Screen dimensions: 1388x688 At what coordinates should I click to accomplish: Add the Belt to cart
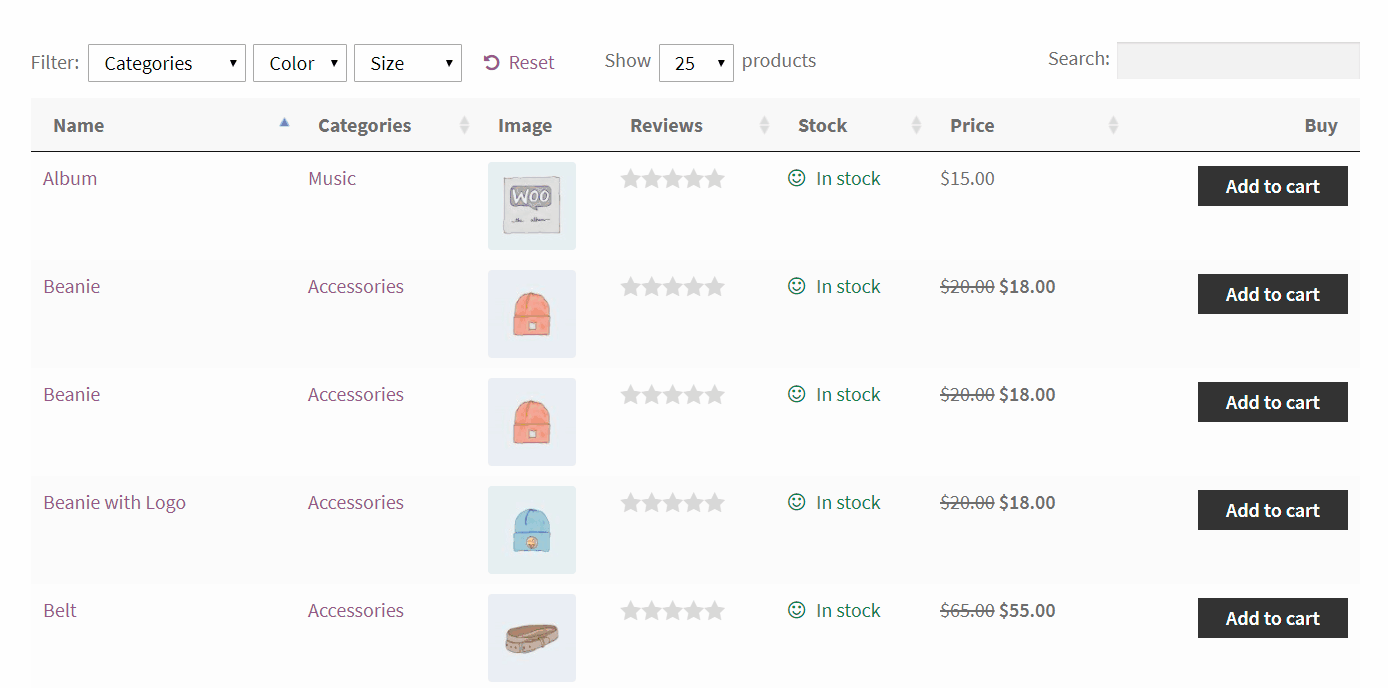[1272, 618]
